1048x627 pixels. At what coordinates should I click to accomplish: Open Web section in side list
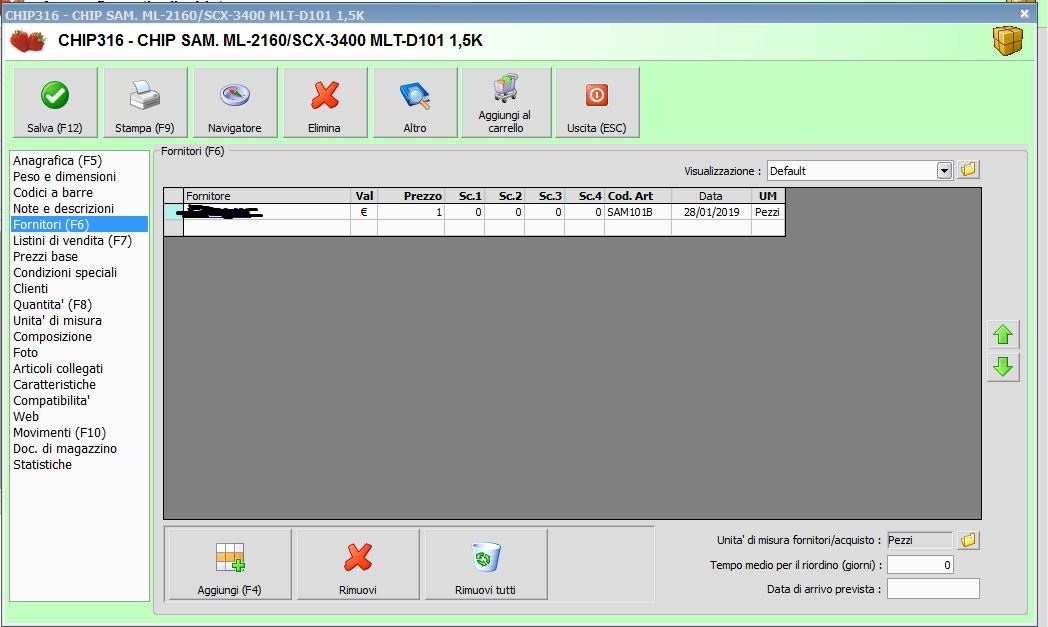[26, 417]
